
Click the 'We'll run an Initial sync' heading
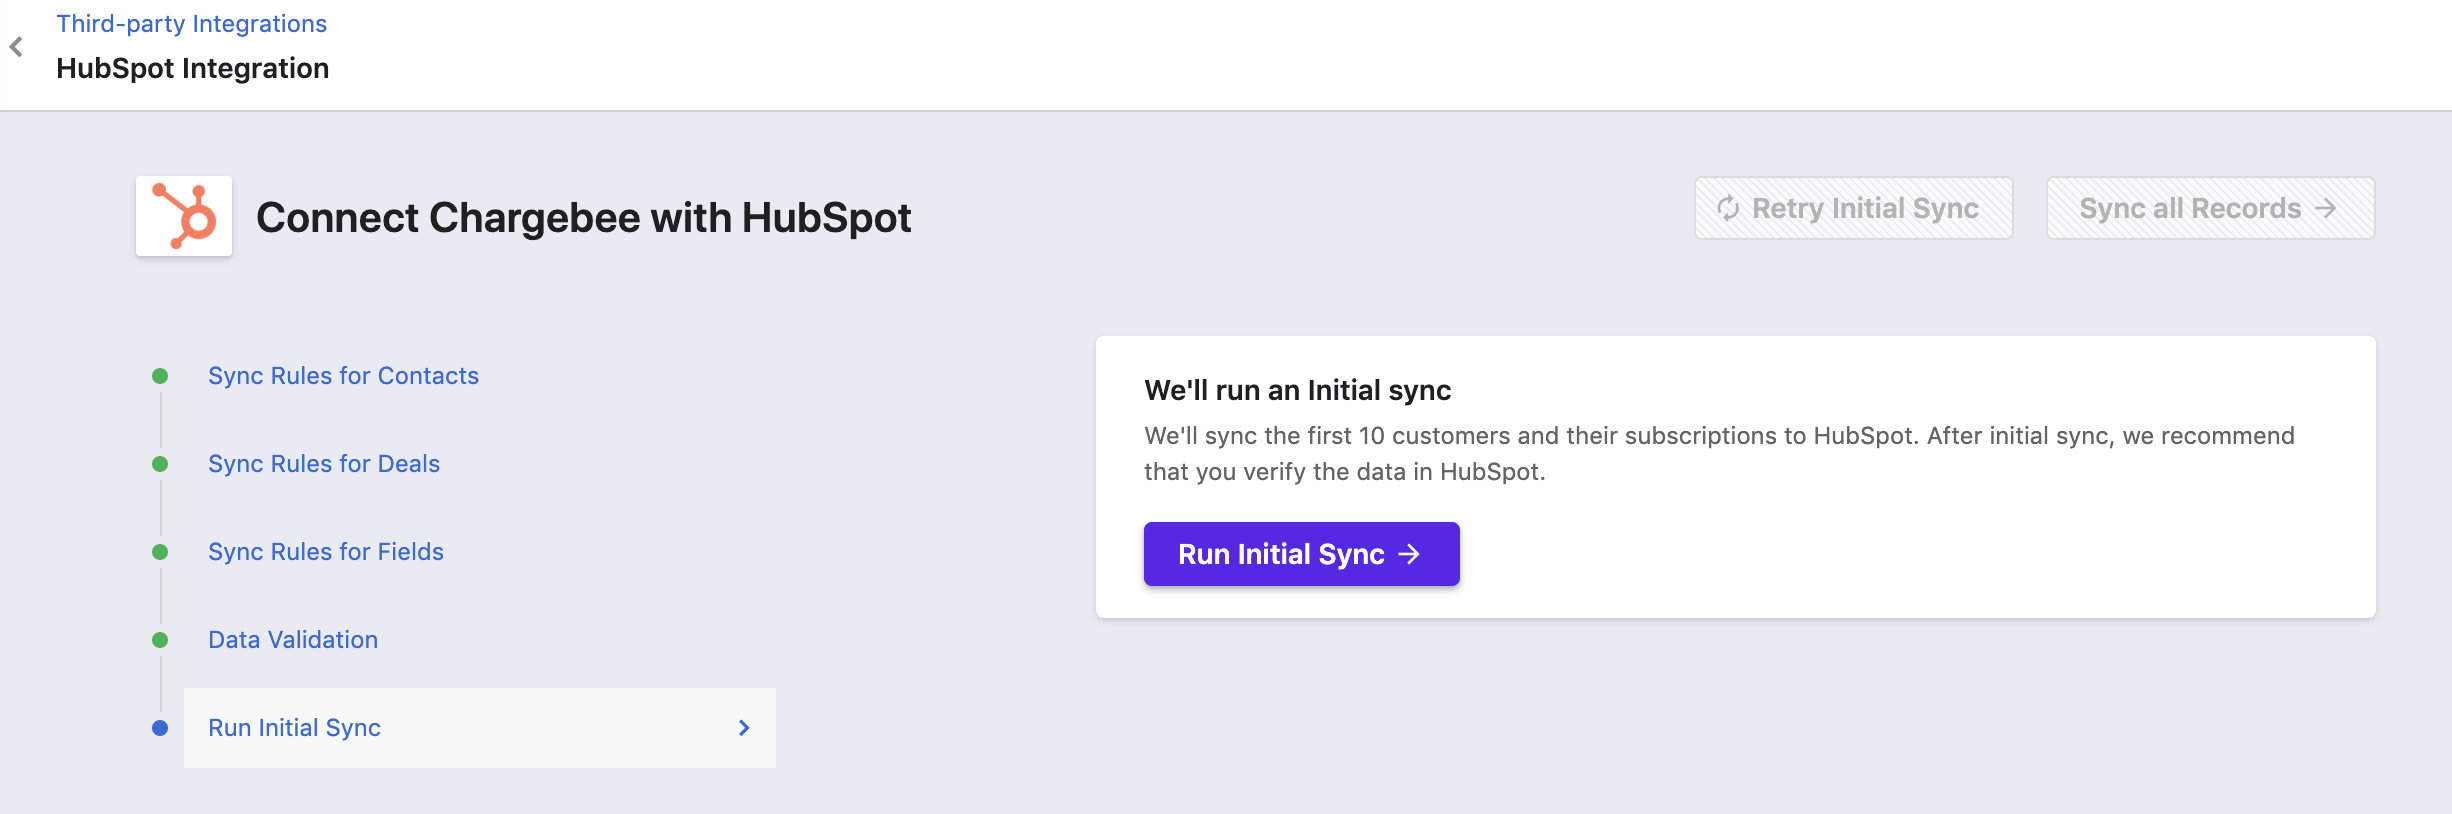(x=1297, y=390)
